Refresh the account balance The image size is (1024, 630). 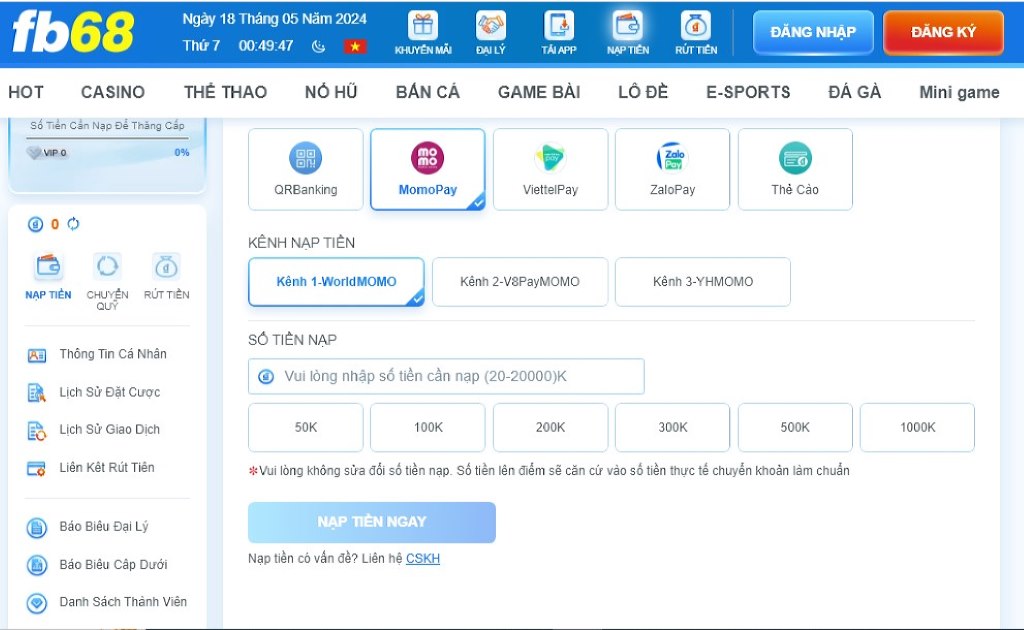tap(73, 224)
